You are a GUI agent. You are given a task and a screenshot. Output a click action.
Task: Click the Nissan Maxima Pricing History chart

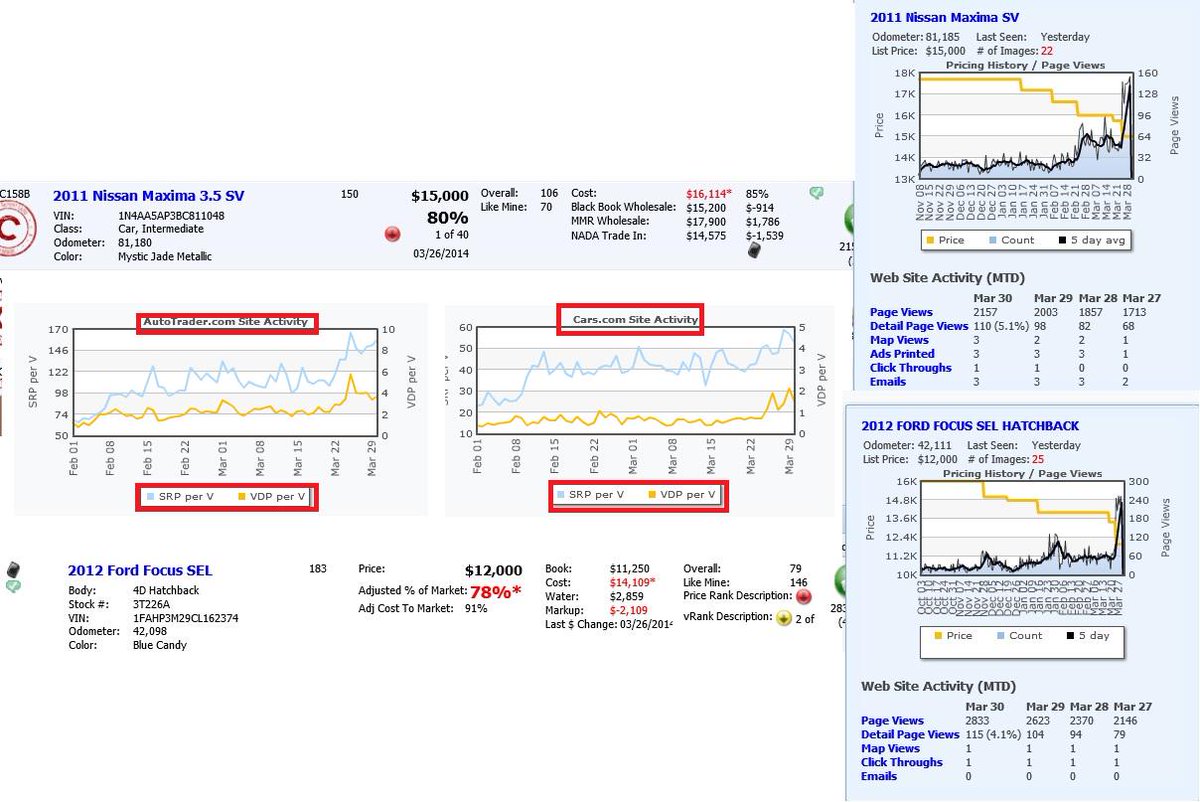pos(1025,126)
